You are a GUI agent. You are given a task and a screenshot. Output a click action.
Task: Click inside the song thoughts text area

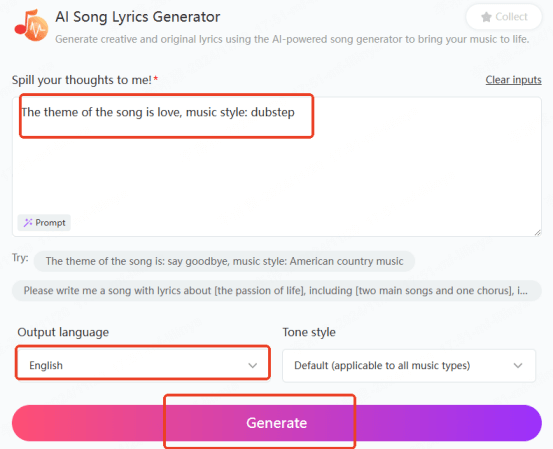[x=277, y=166]
